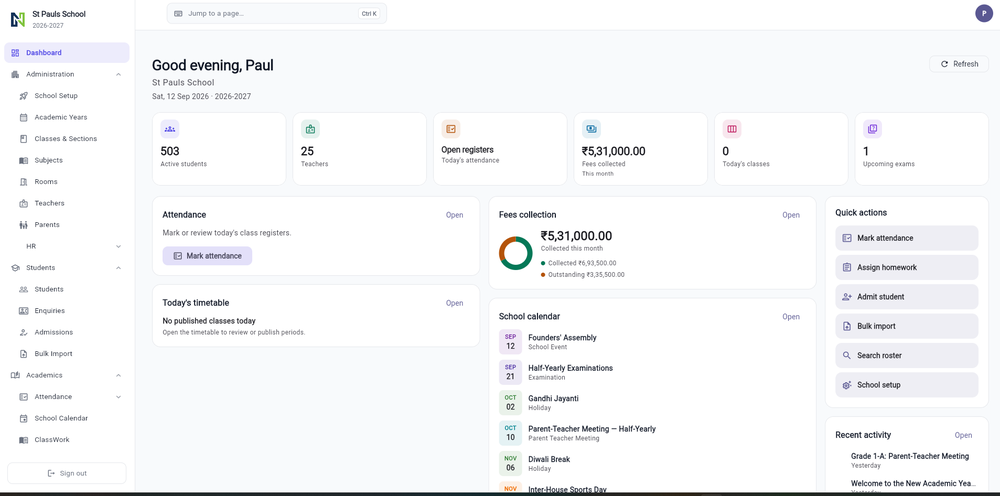The height and width of the screenshot is (496, 1000).
Task: Expand the Attendance submenu chevron in sidebar
Action: [x=119, y=397]
